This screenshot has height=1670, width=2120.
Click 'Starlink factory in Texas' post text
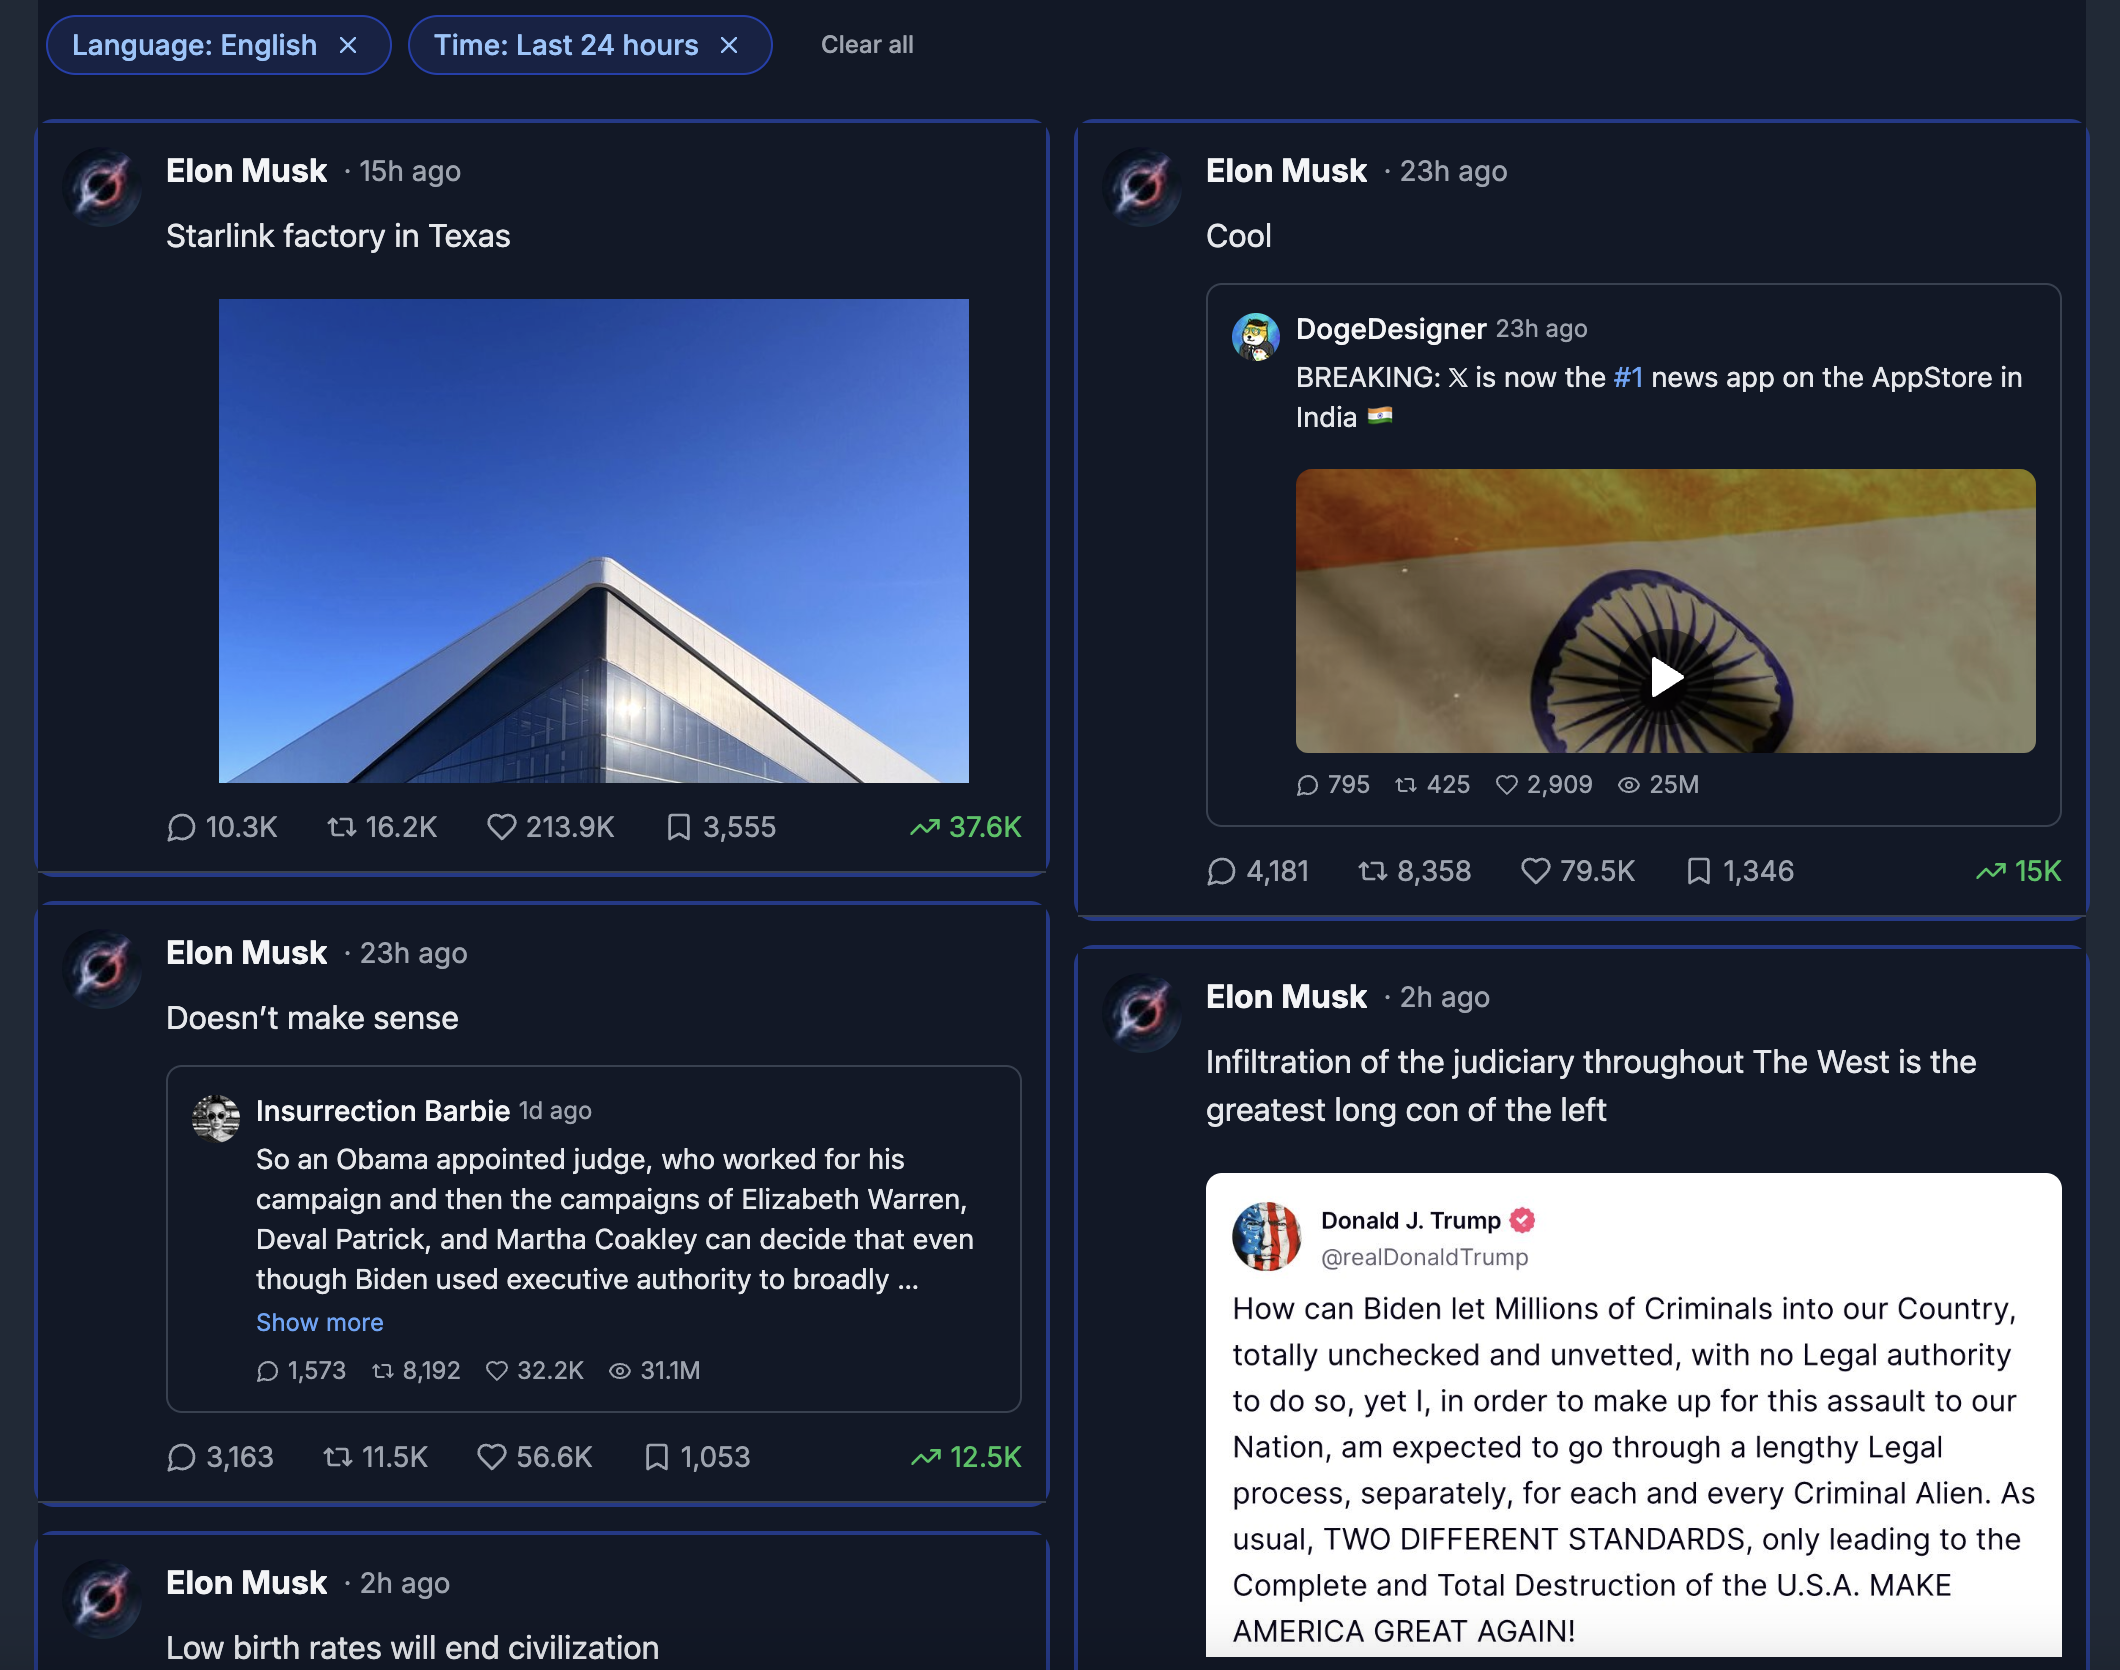[338, 236]
